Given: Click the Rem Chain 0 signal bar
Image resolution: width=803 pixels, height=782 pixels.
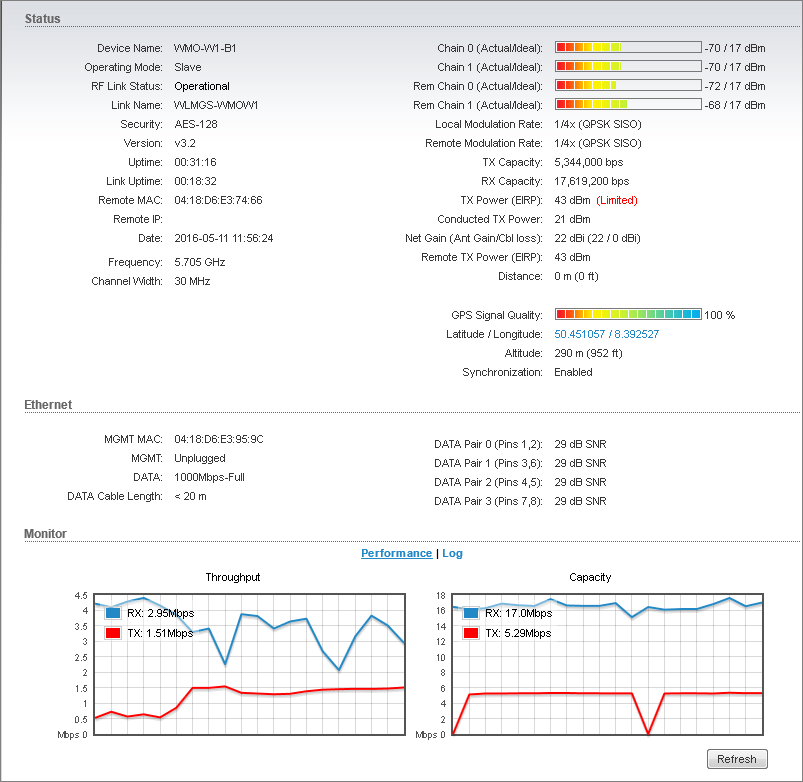Looking at the screenshot, I should pos(628,85).
